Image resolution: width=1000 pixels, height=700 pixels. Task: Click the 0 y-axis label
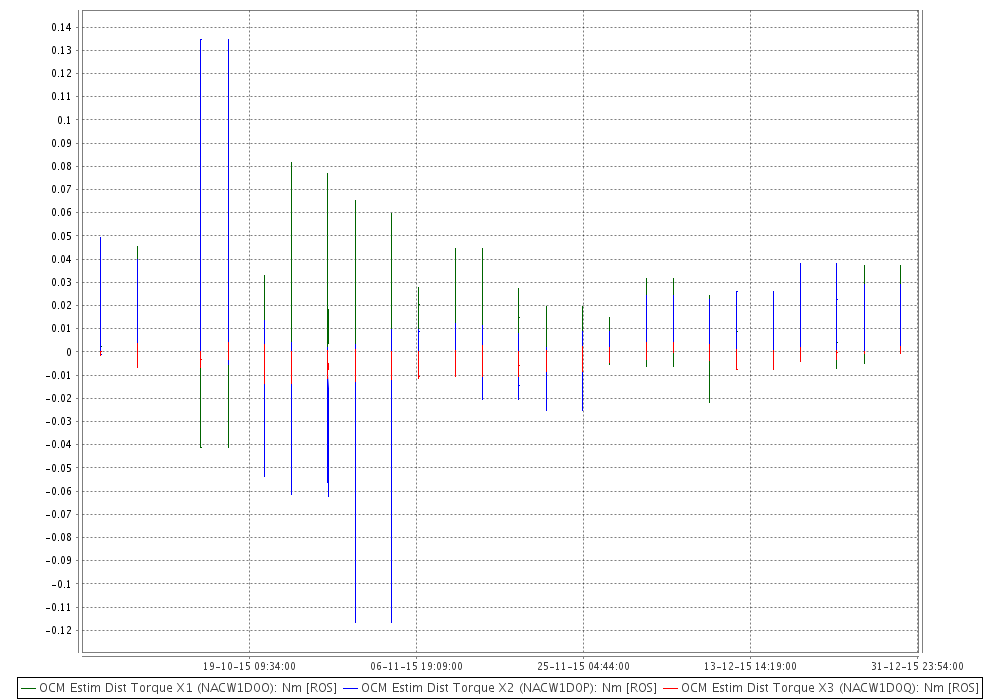tap(69, 352)
